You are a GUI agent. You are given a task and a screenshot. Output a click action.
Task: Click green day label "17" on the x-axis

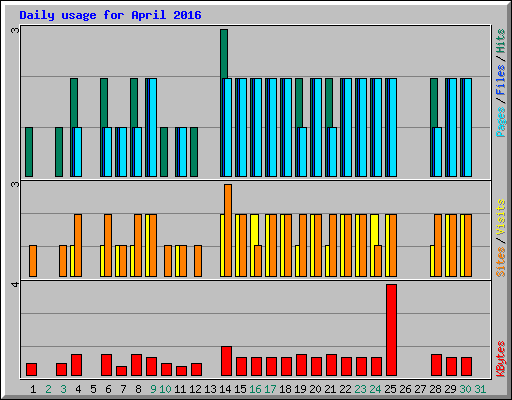point(270,389)
